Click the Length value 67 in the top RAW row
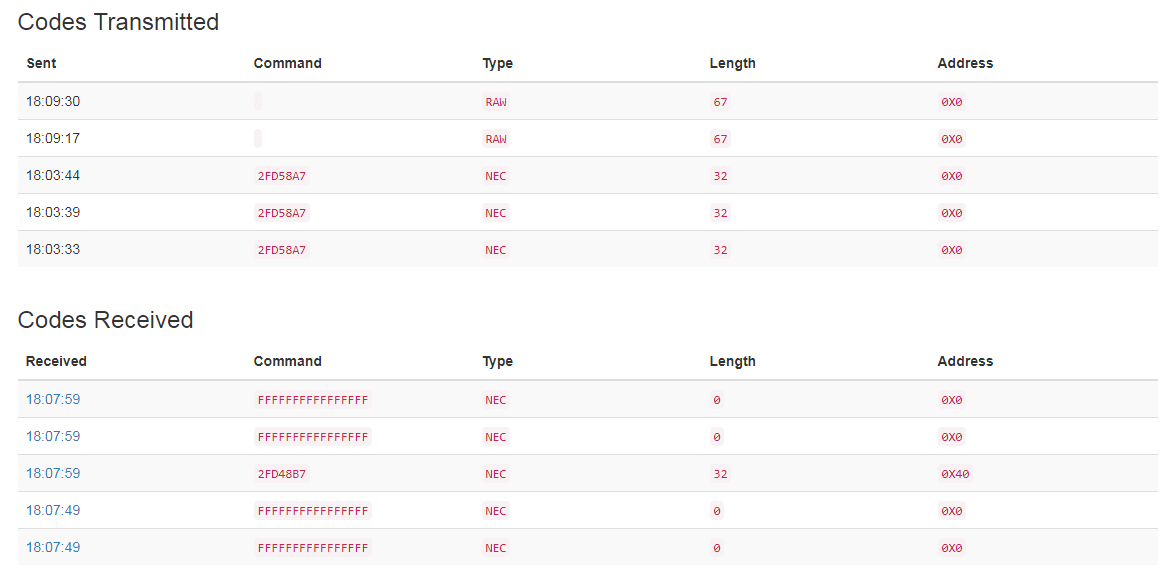Screen dimensions: 1175x577 (x=720, y=101)
